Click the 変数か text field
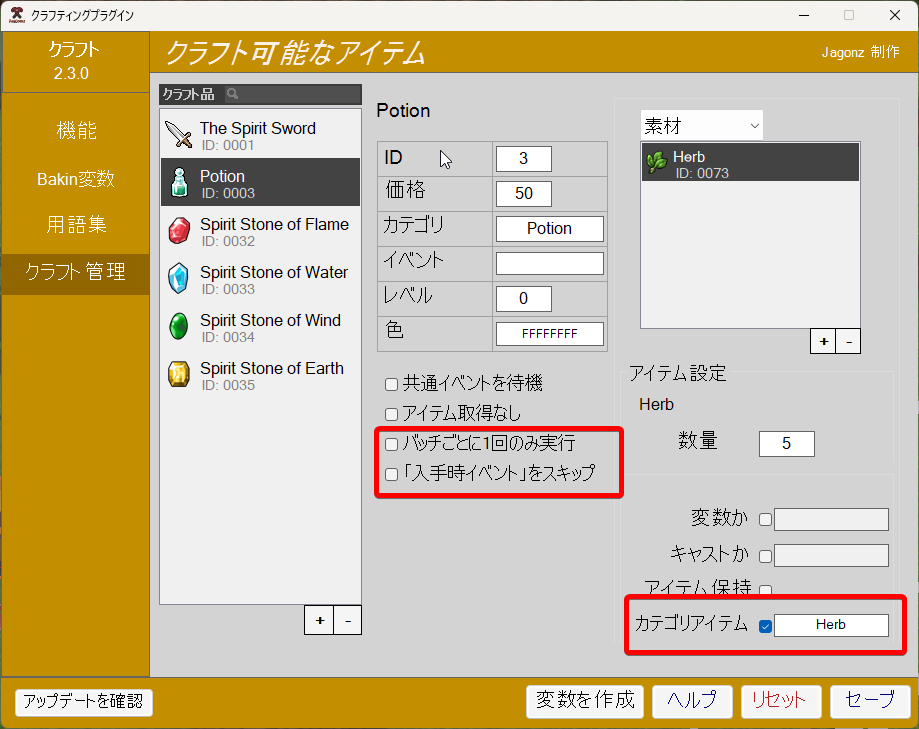Screen dimensions: 919x729 [831, 520]
